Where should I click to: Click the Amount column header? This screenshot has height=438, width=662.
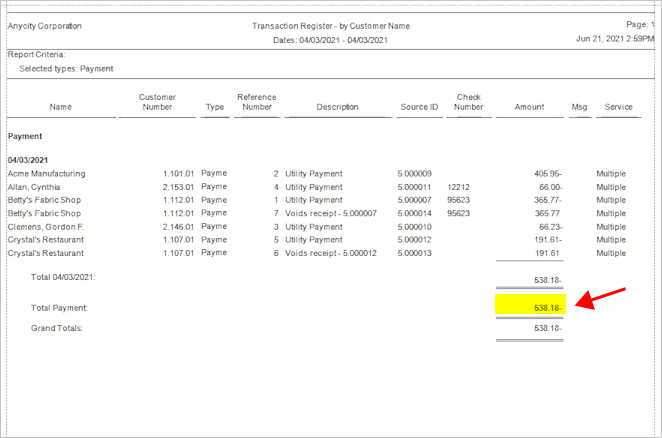click(x=529, y=107)
